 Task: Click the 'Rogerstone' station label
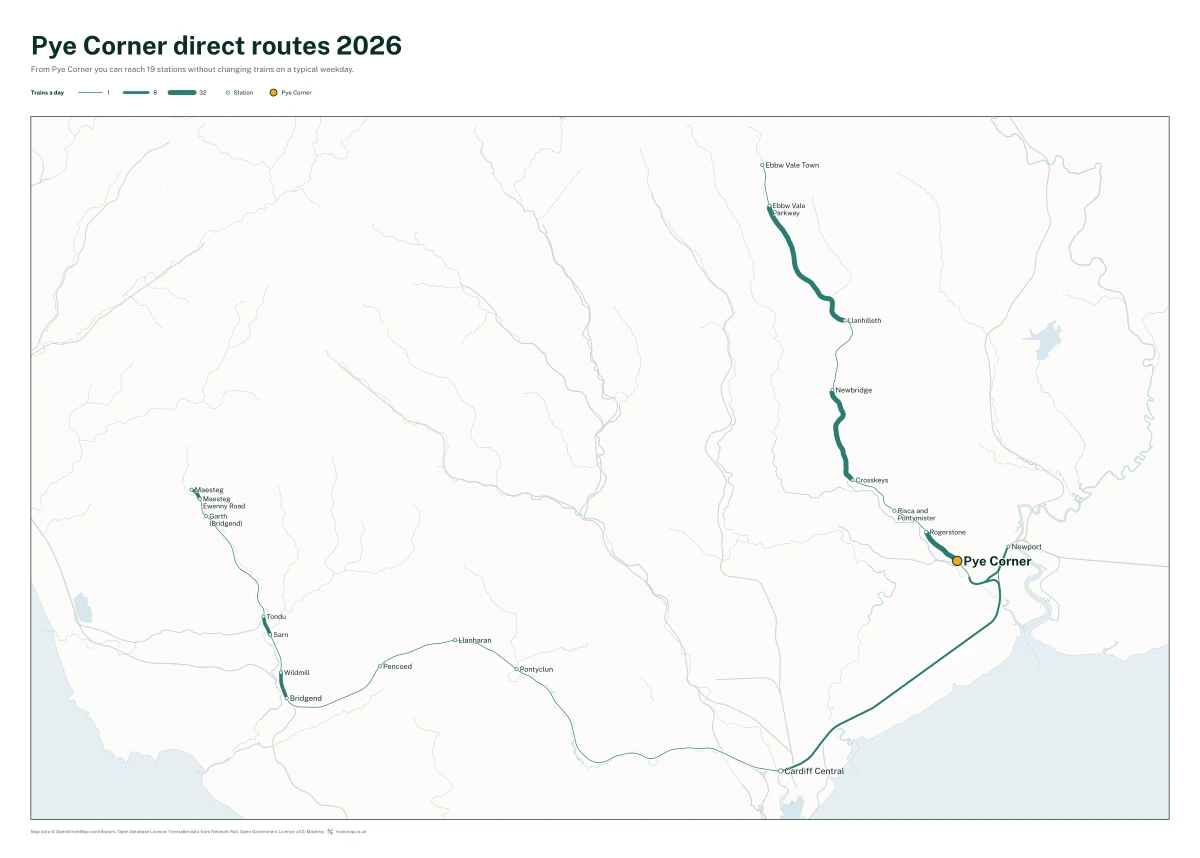(948, 532)
